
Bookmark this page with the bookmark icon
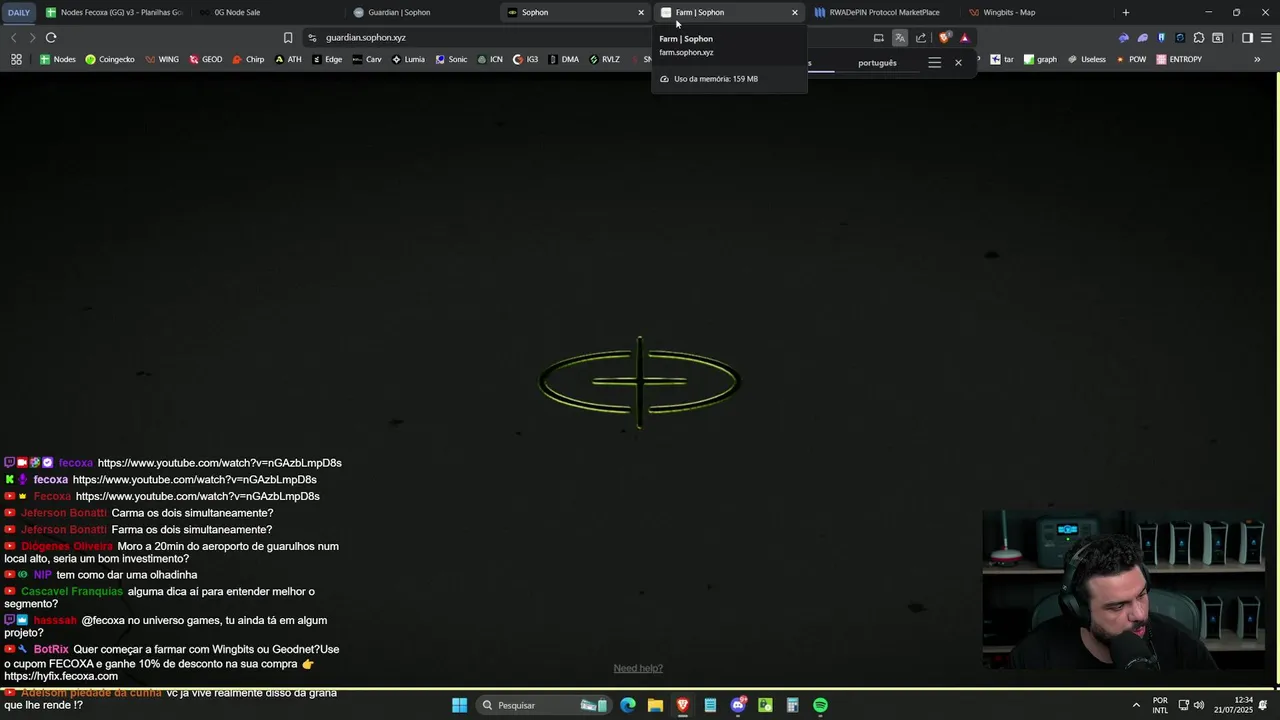tap(288, 38)
